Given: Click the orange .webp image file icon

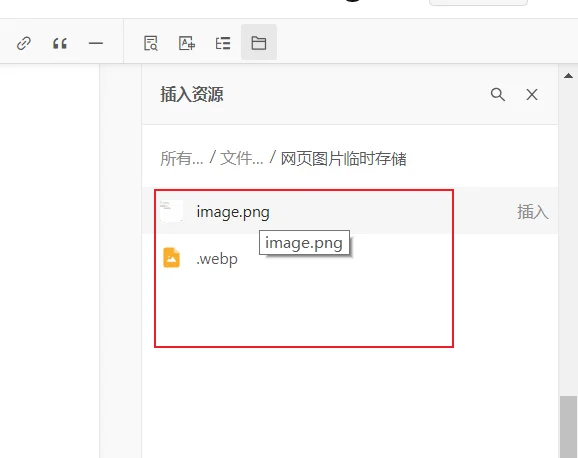Looking at the screenshot, I should click(171, 257).
